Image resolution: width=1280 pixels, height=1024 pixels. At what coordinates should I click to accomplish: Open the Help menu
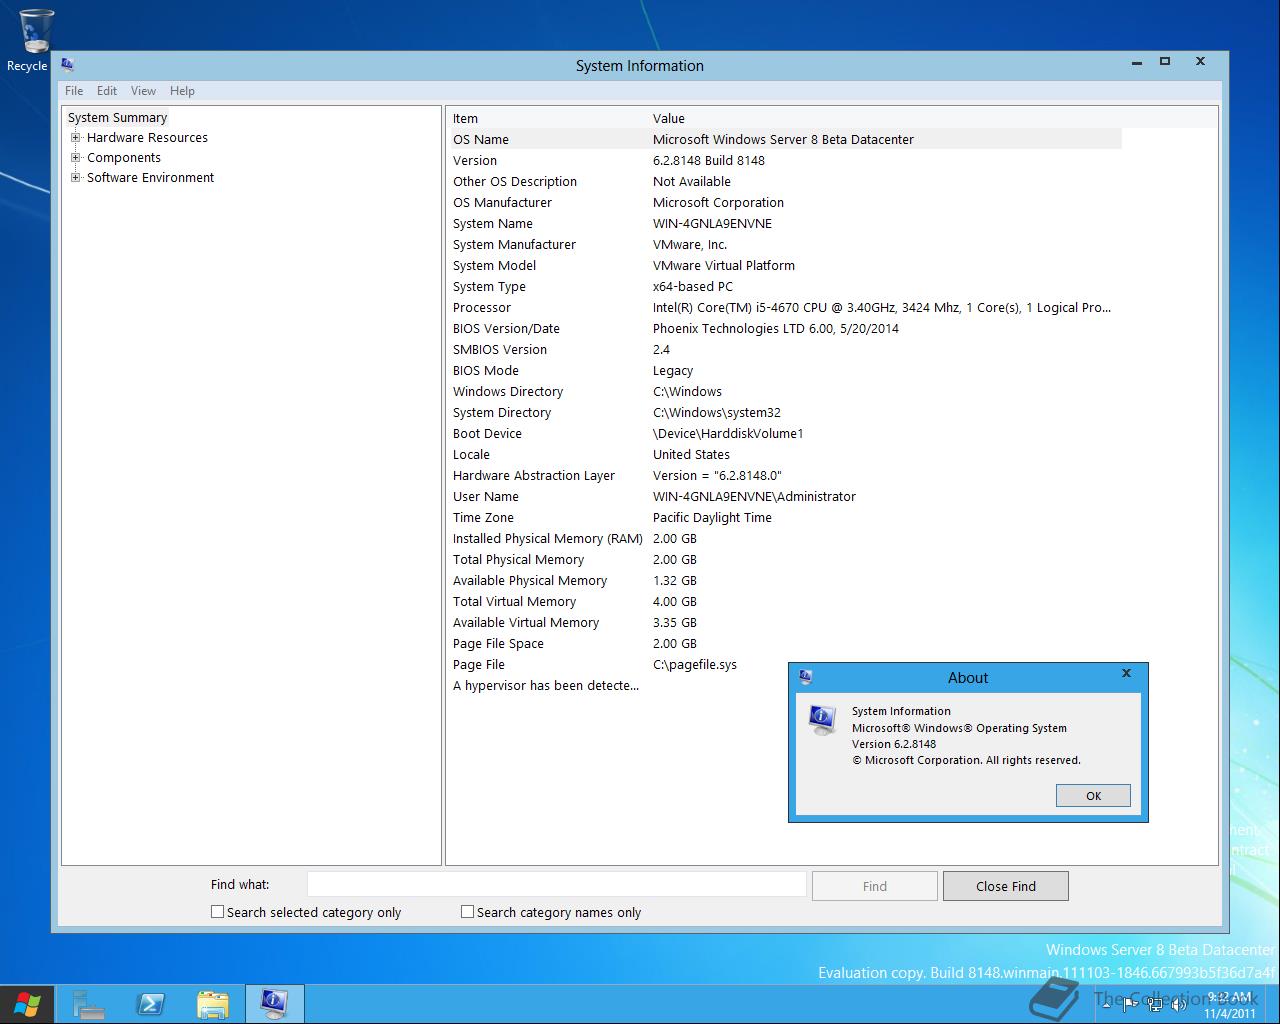pyautogui.click(x=182, y=90)
